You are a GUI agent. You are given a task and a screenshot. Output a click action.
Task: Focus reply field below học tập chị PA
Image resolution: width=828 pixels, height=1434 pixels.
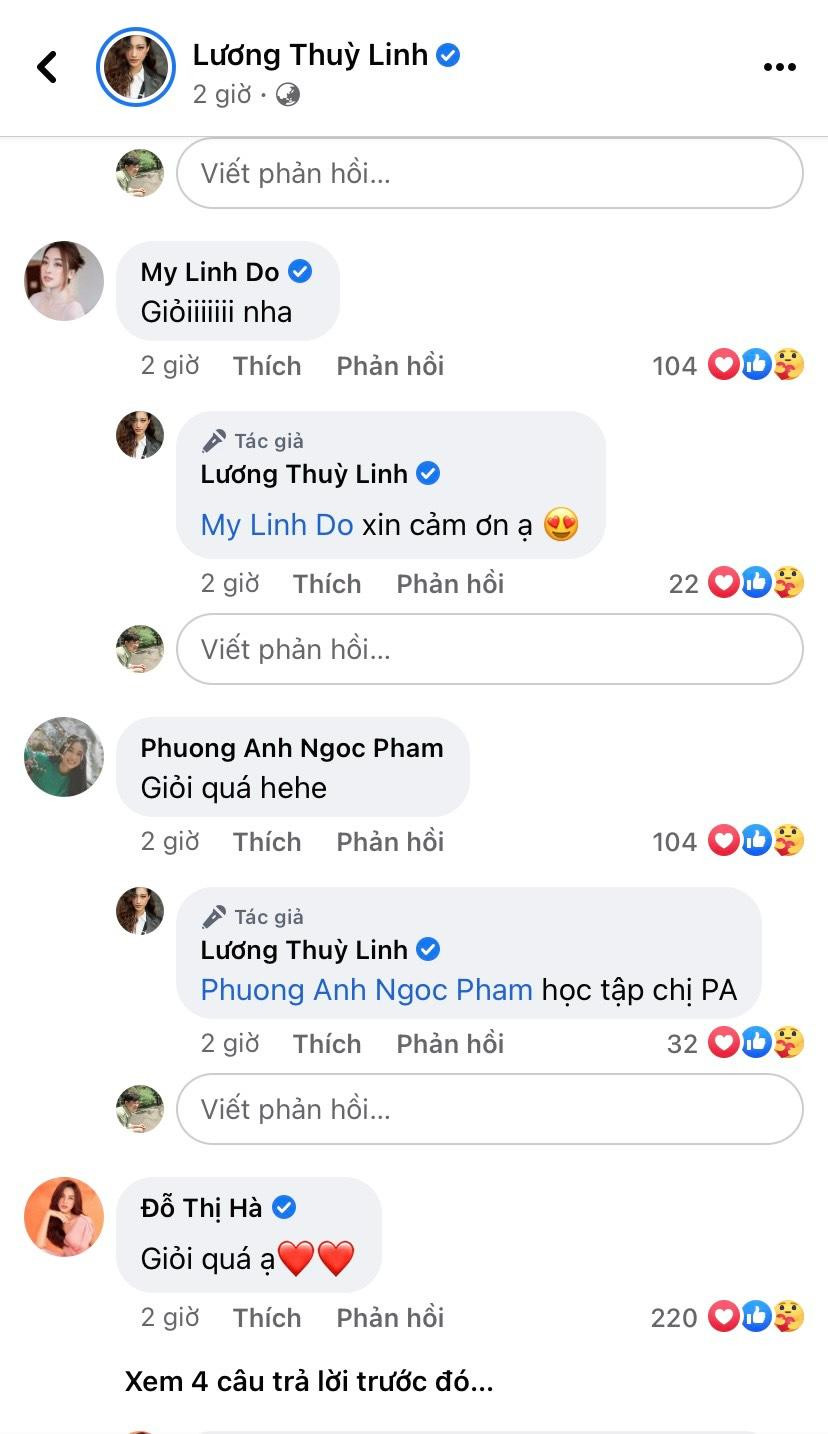[x=490, y=1109]
